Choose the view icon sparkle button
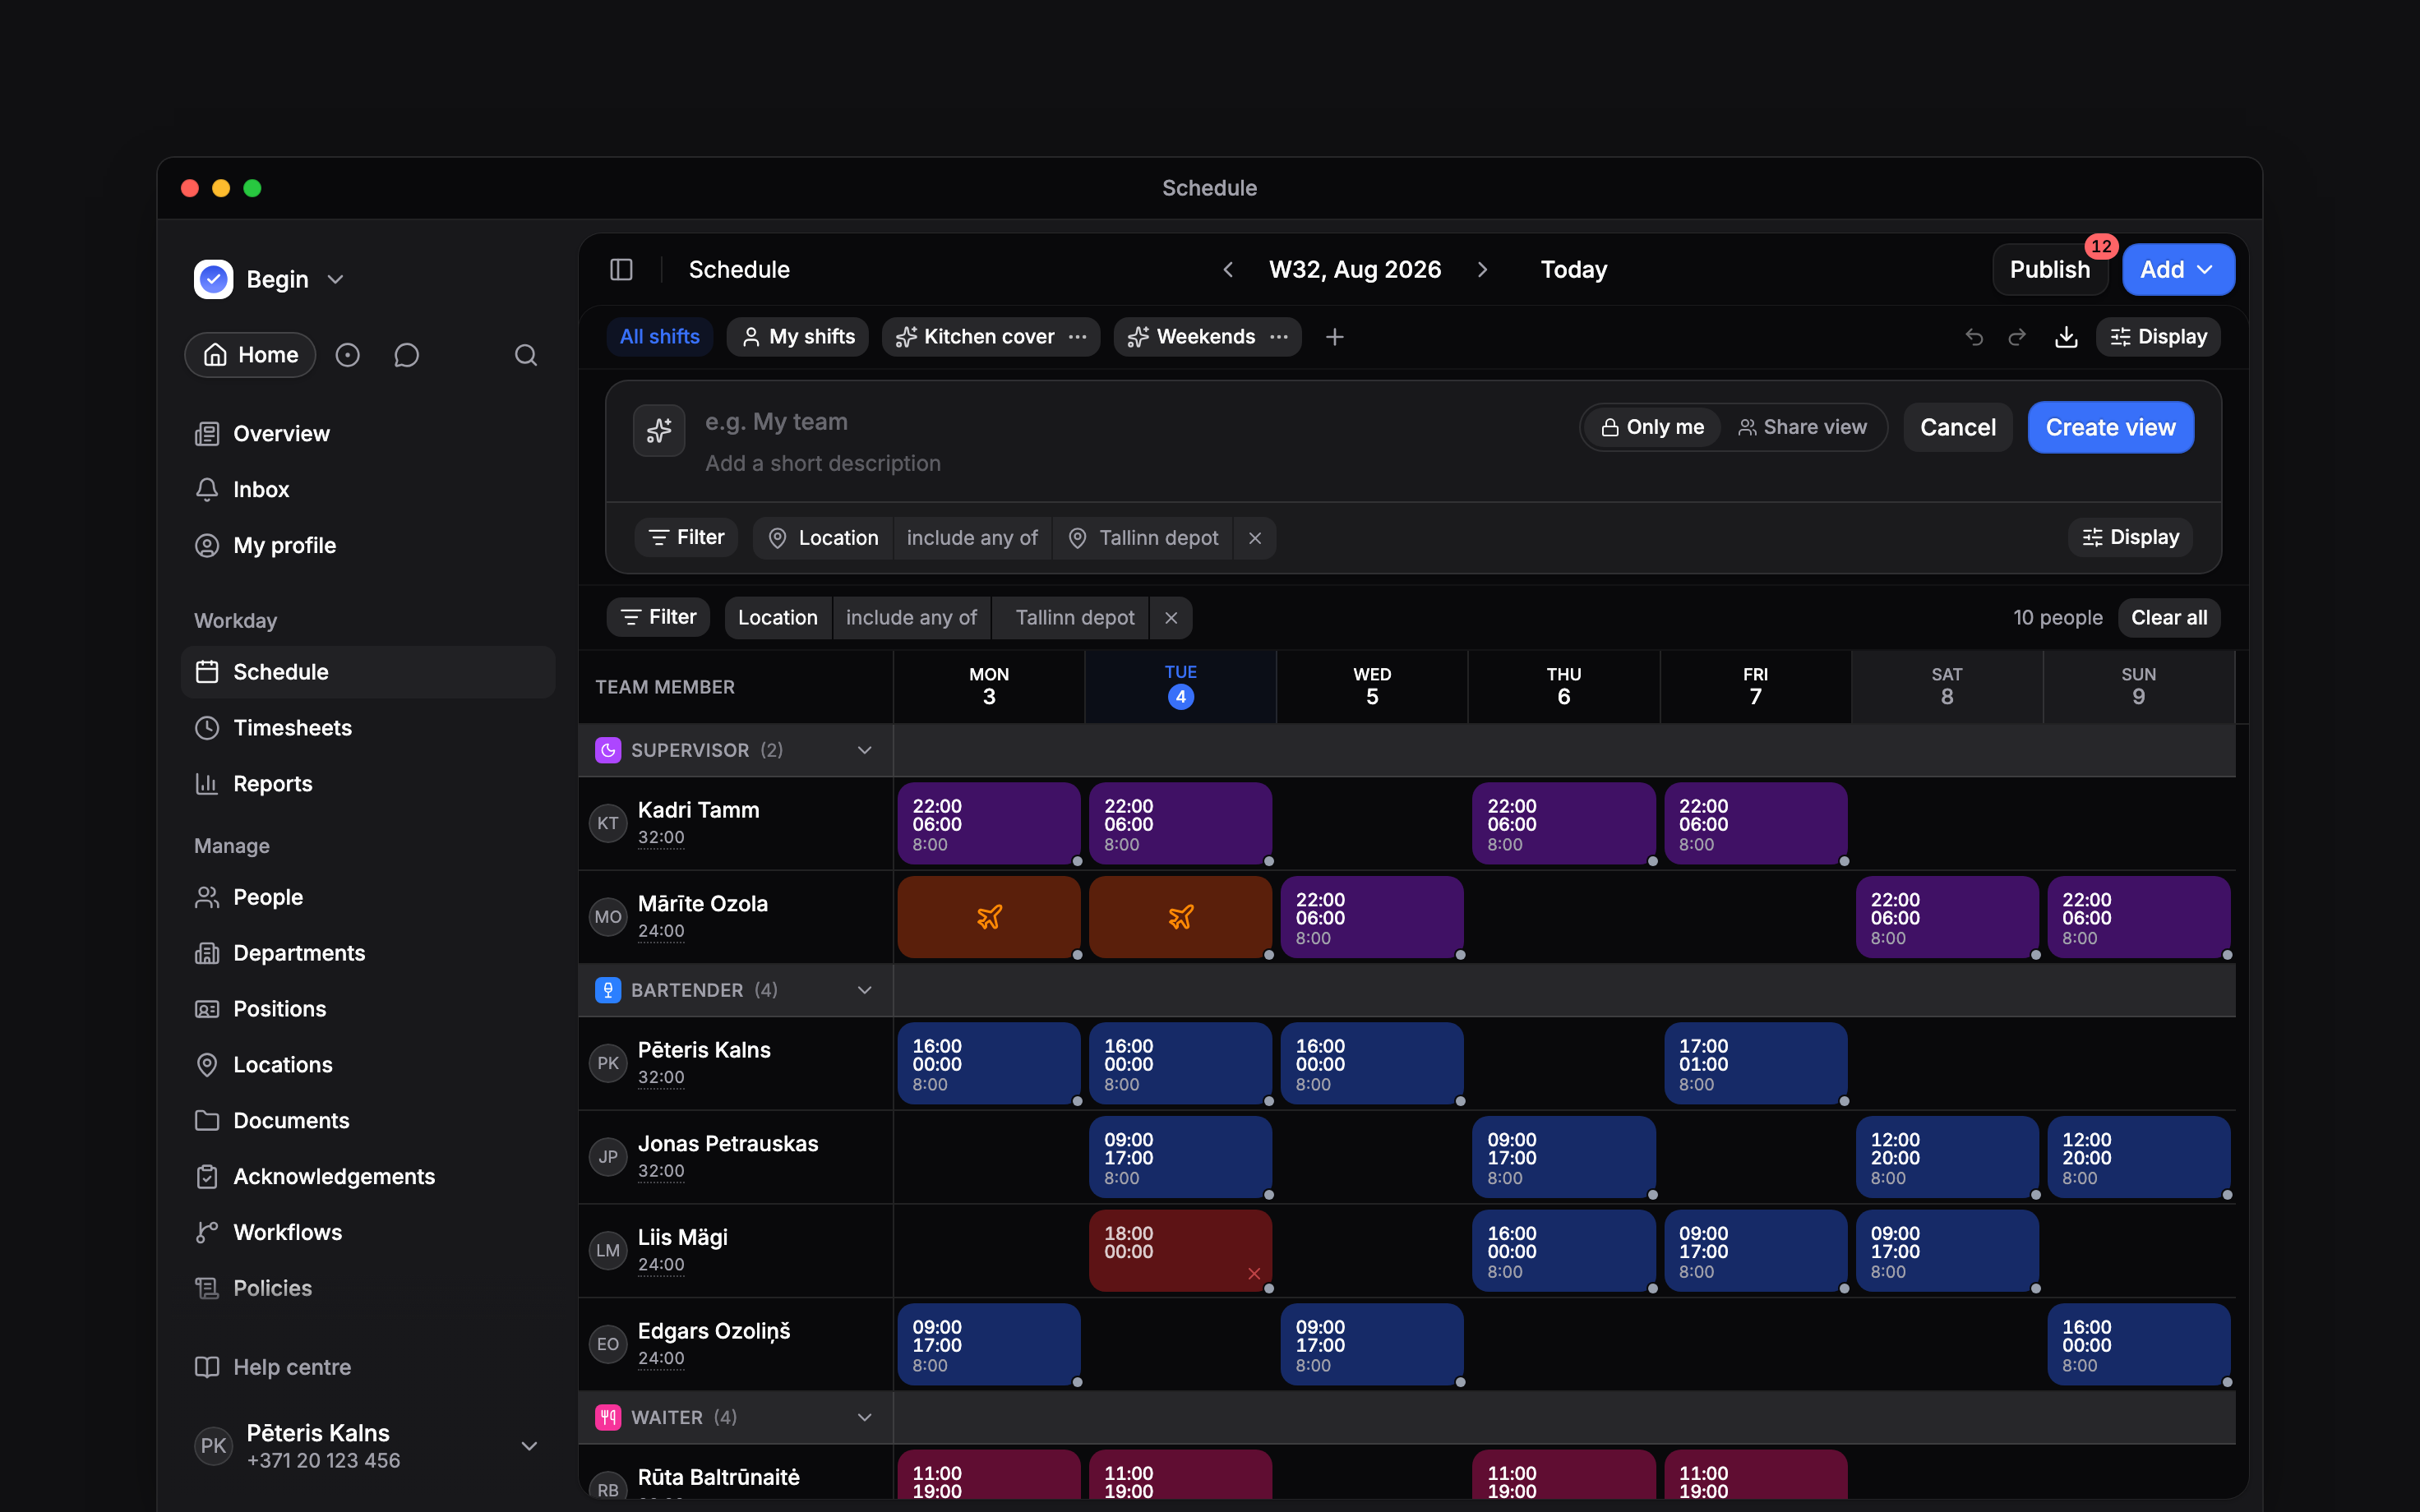The height and width of the screenshot is (1512, 2420). point(659,430)
